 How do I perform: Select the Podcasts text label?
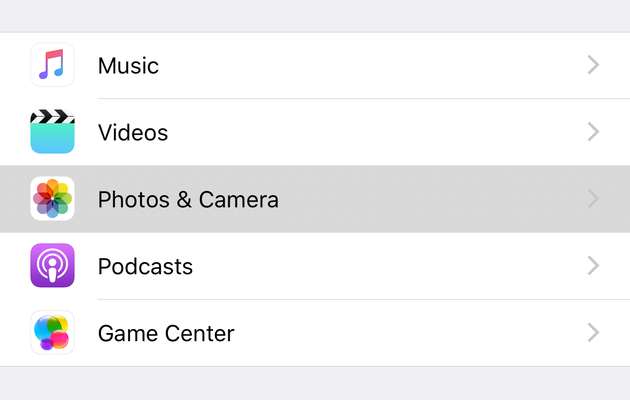pyautogui.click(x=145, y=266)
